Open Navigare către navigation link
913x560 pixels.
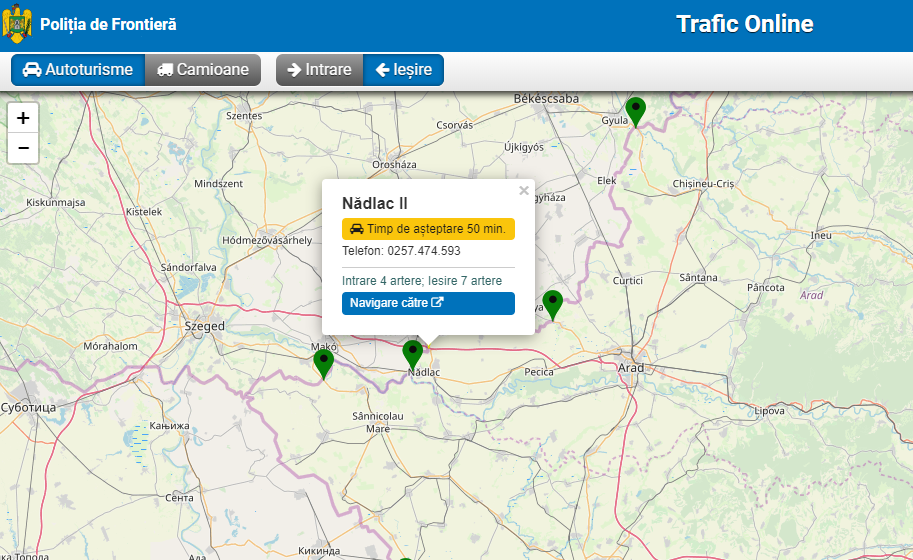428,303
